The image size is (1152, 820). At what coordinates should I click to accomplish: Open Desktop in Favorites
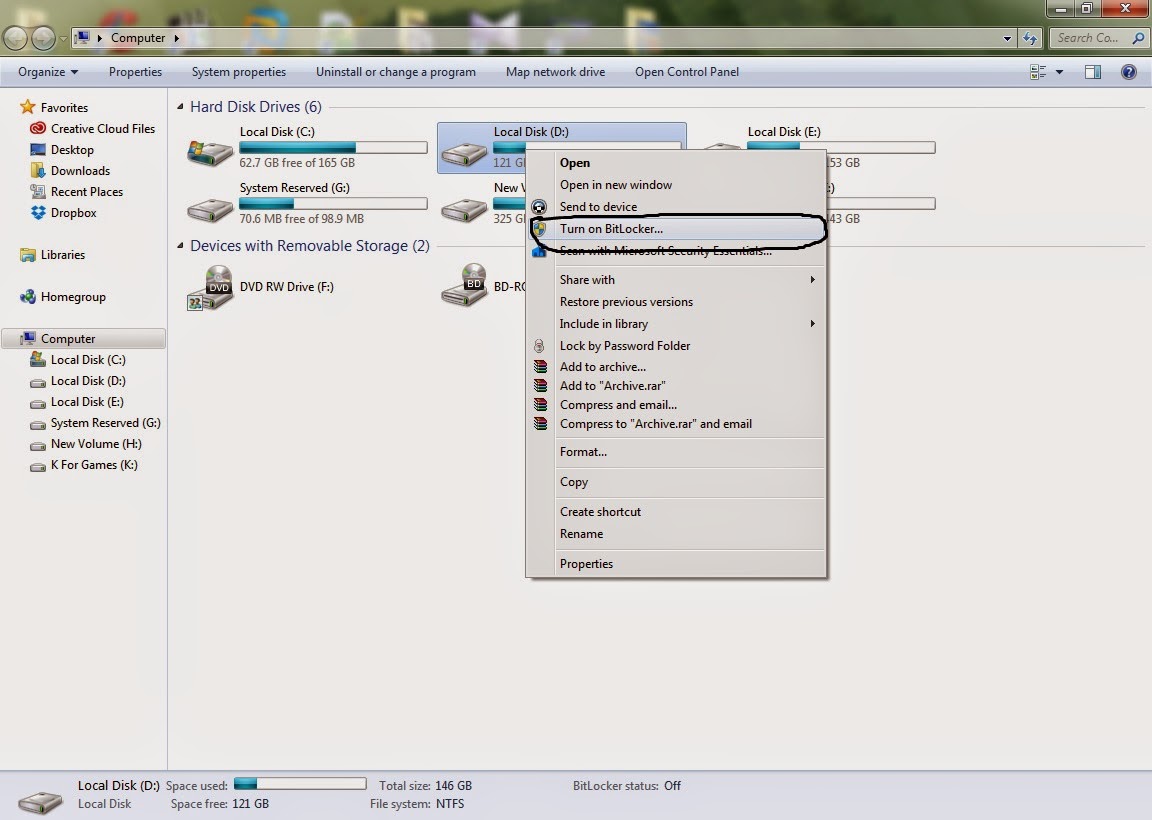tap(62, 150)
